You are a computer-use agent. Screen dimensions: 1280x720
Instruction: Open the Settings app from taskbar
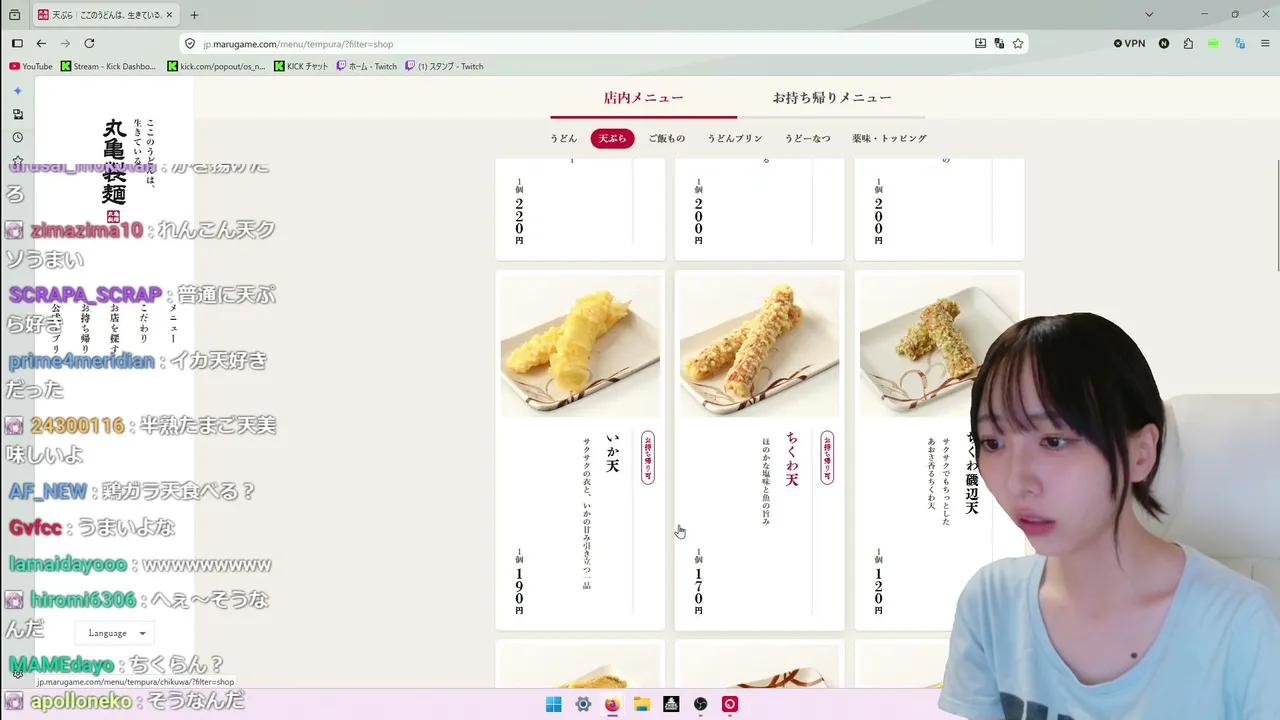[x=583, y=704]
